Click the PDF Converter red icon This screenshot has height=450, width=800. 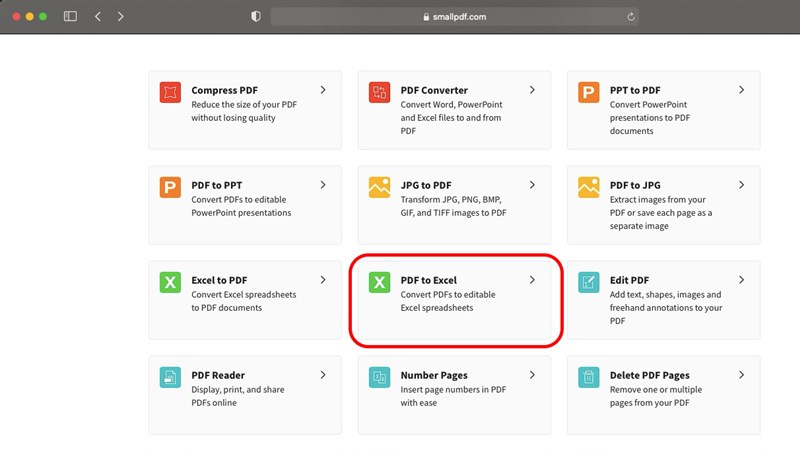click(x=379, y=92)
